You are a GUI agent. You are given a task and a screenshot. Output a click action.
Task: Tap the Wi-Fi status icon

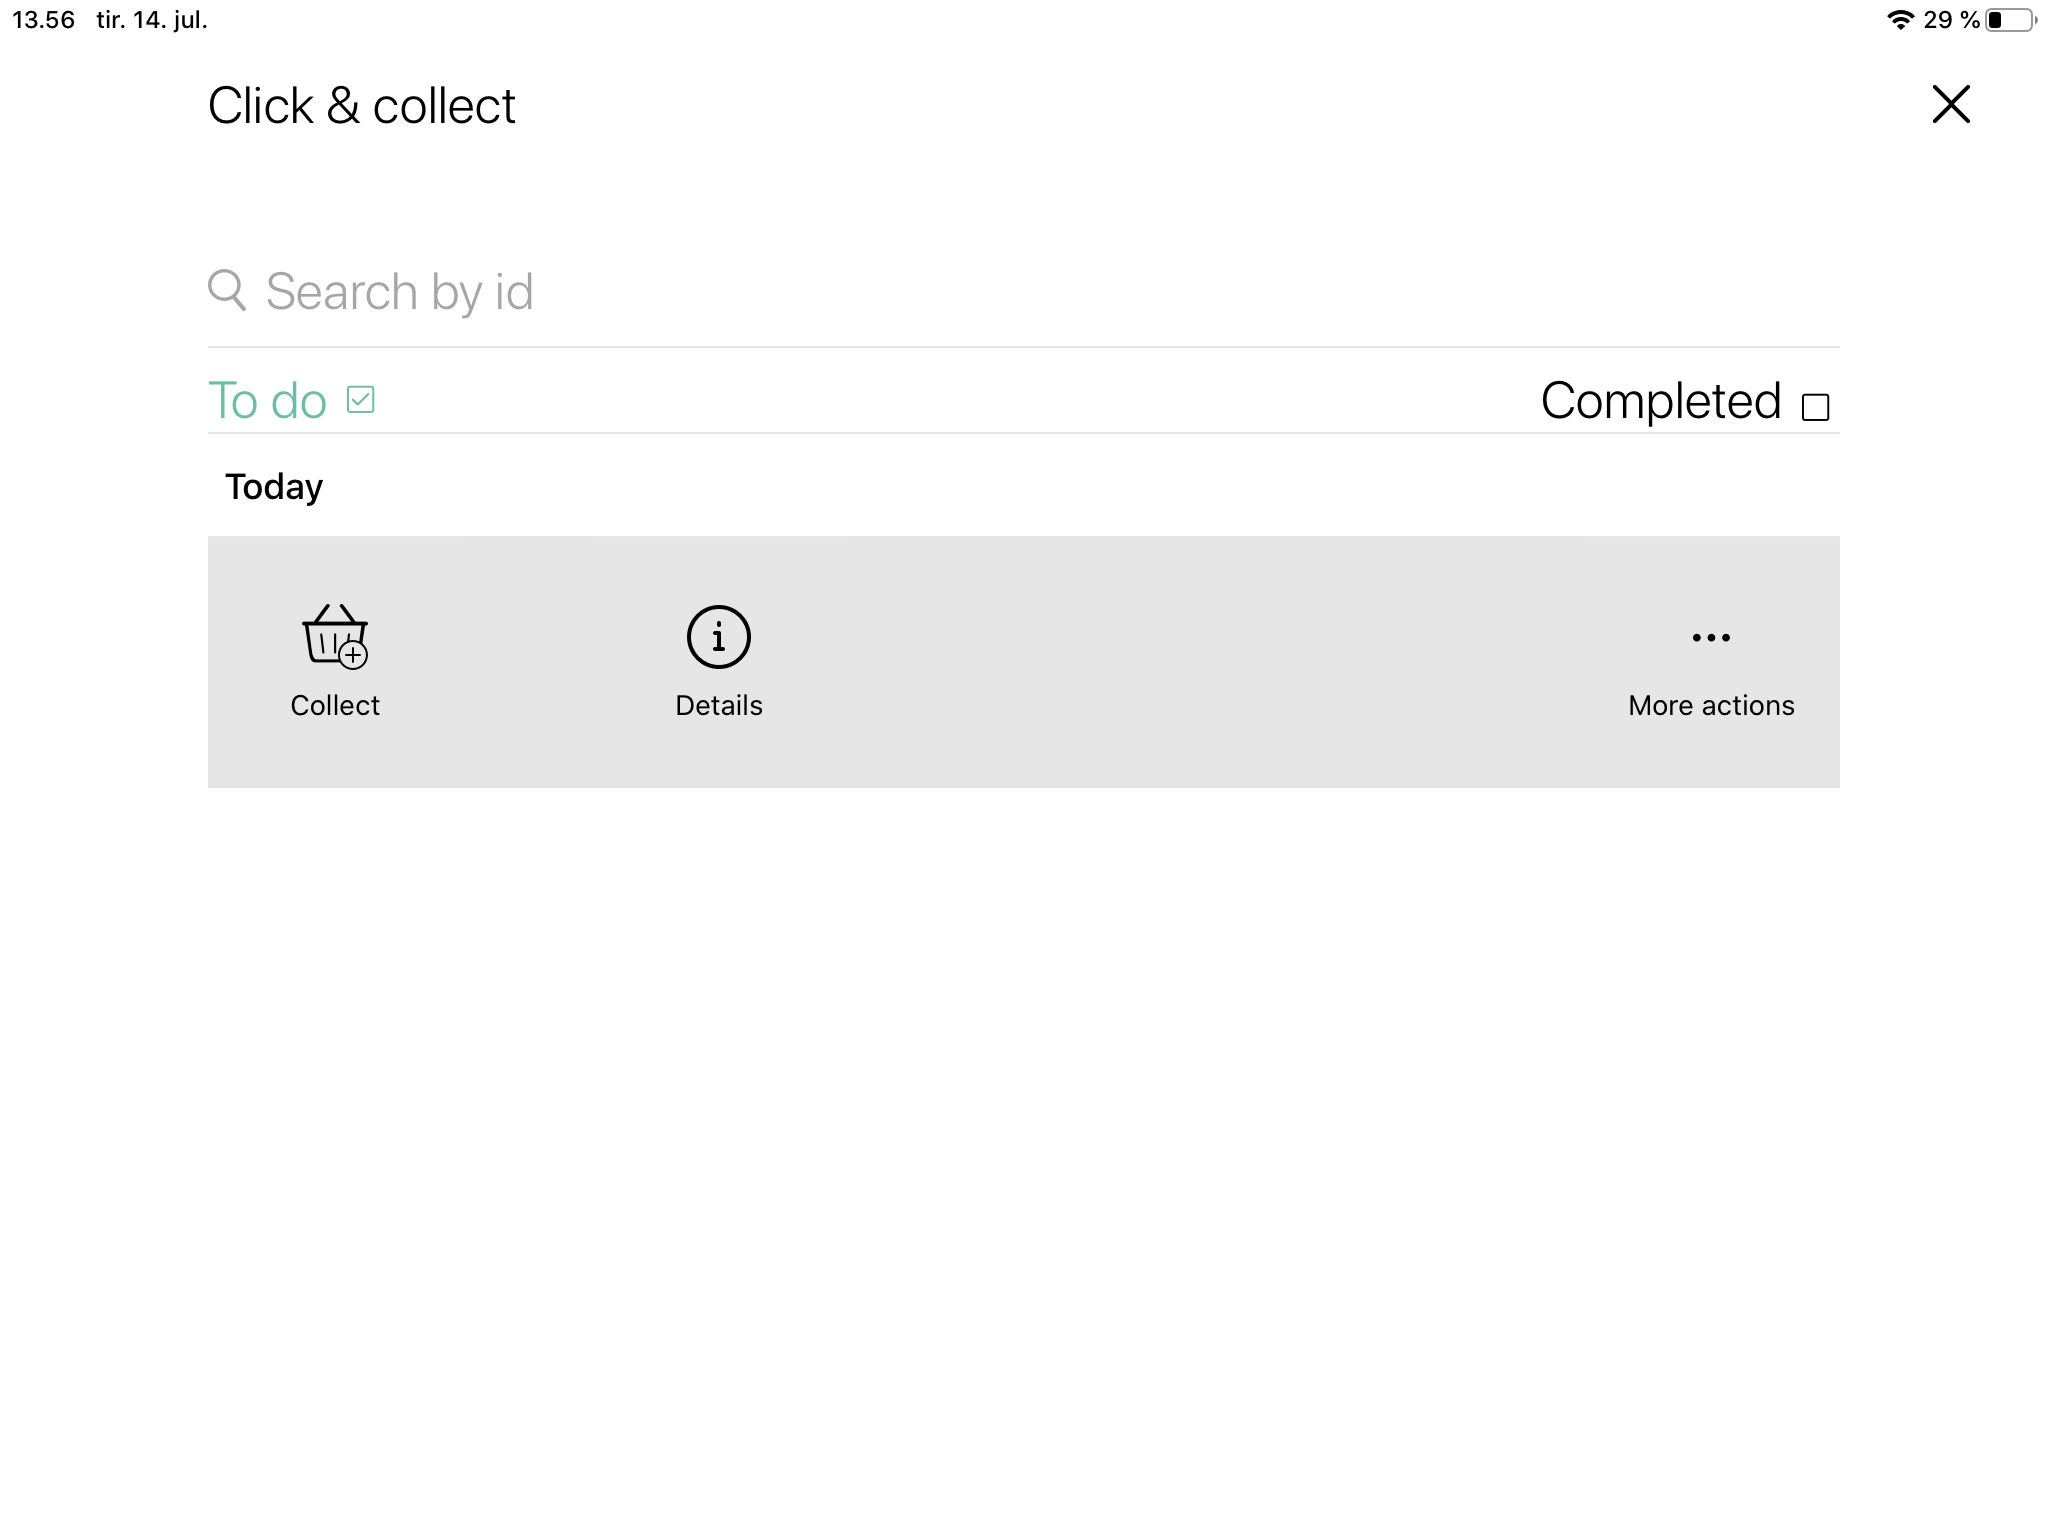(x=1900, y=20)
